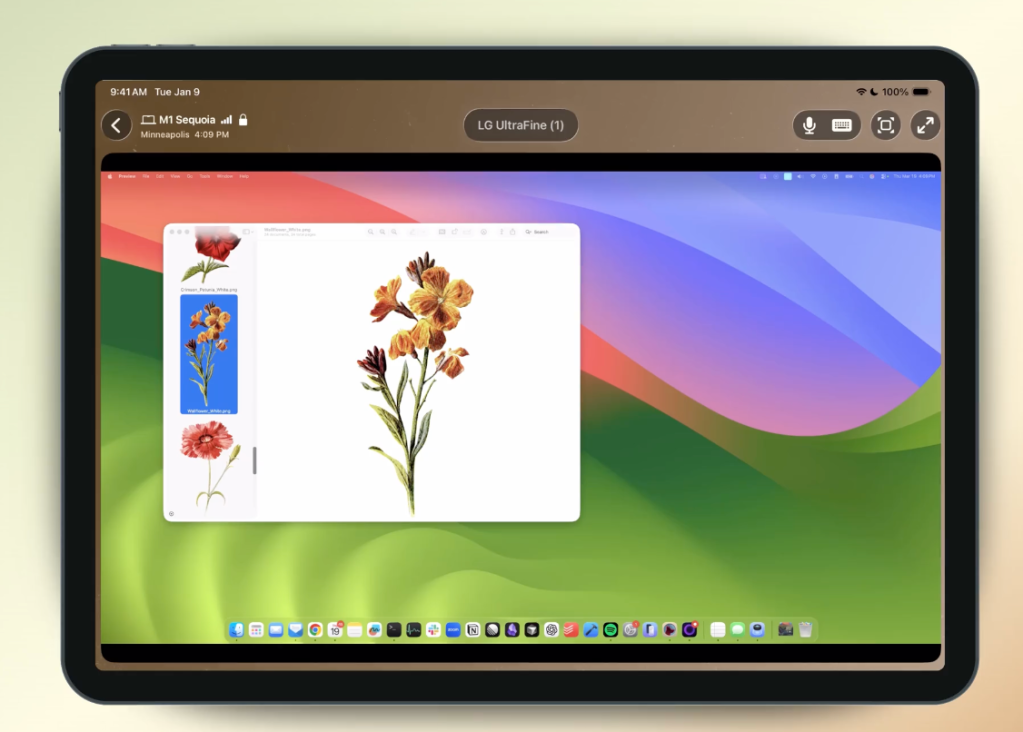Launch Google Chrome from the Dock
This screenshot has width=1023, height=732.
pyautogui.click(x=315, y=630)
